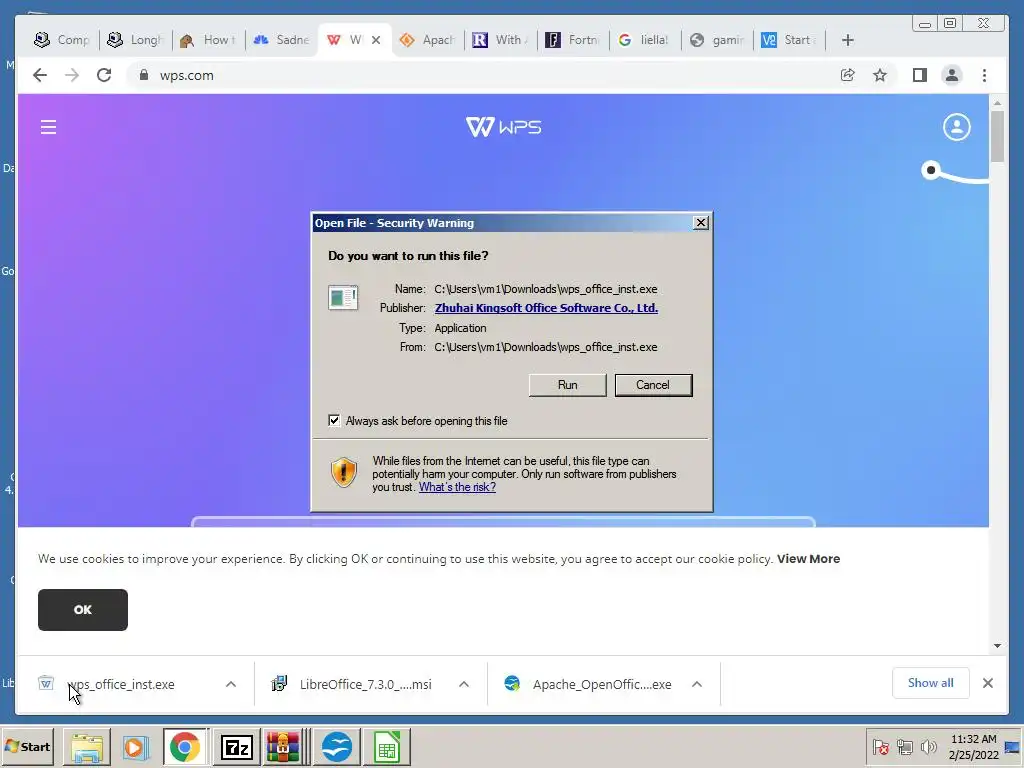Open the blue bird app in taskbar
This screenshot has width=1024, height=768.
(337, 746)
